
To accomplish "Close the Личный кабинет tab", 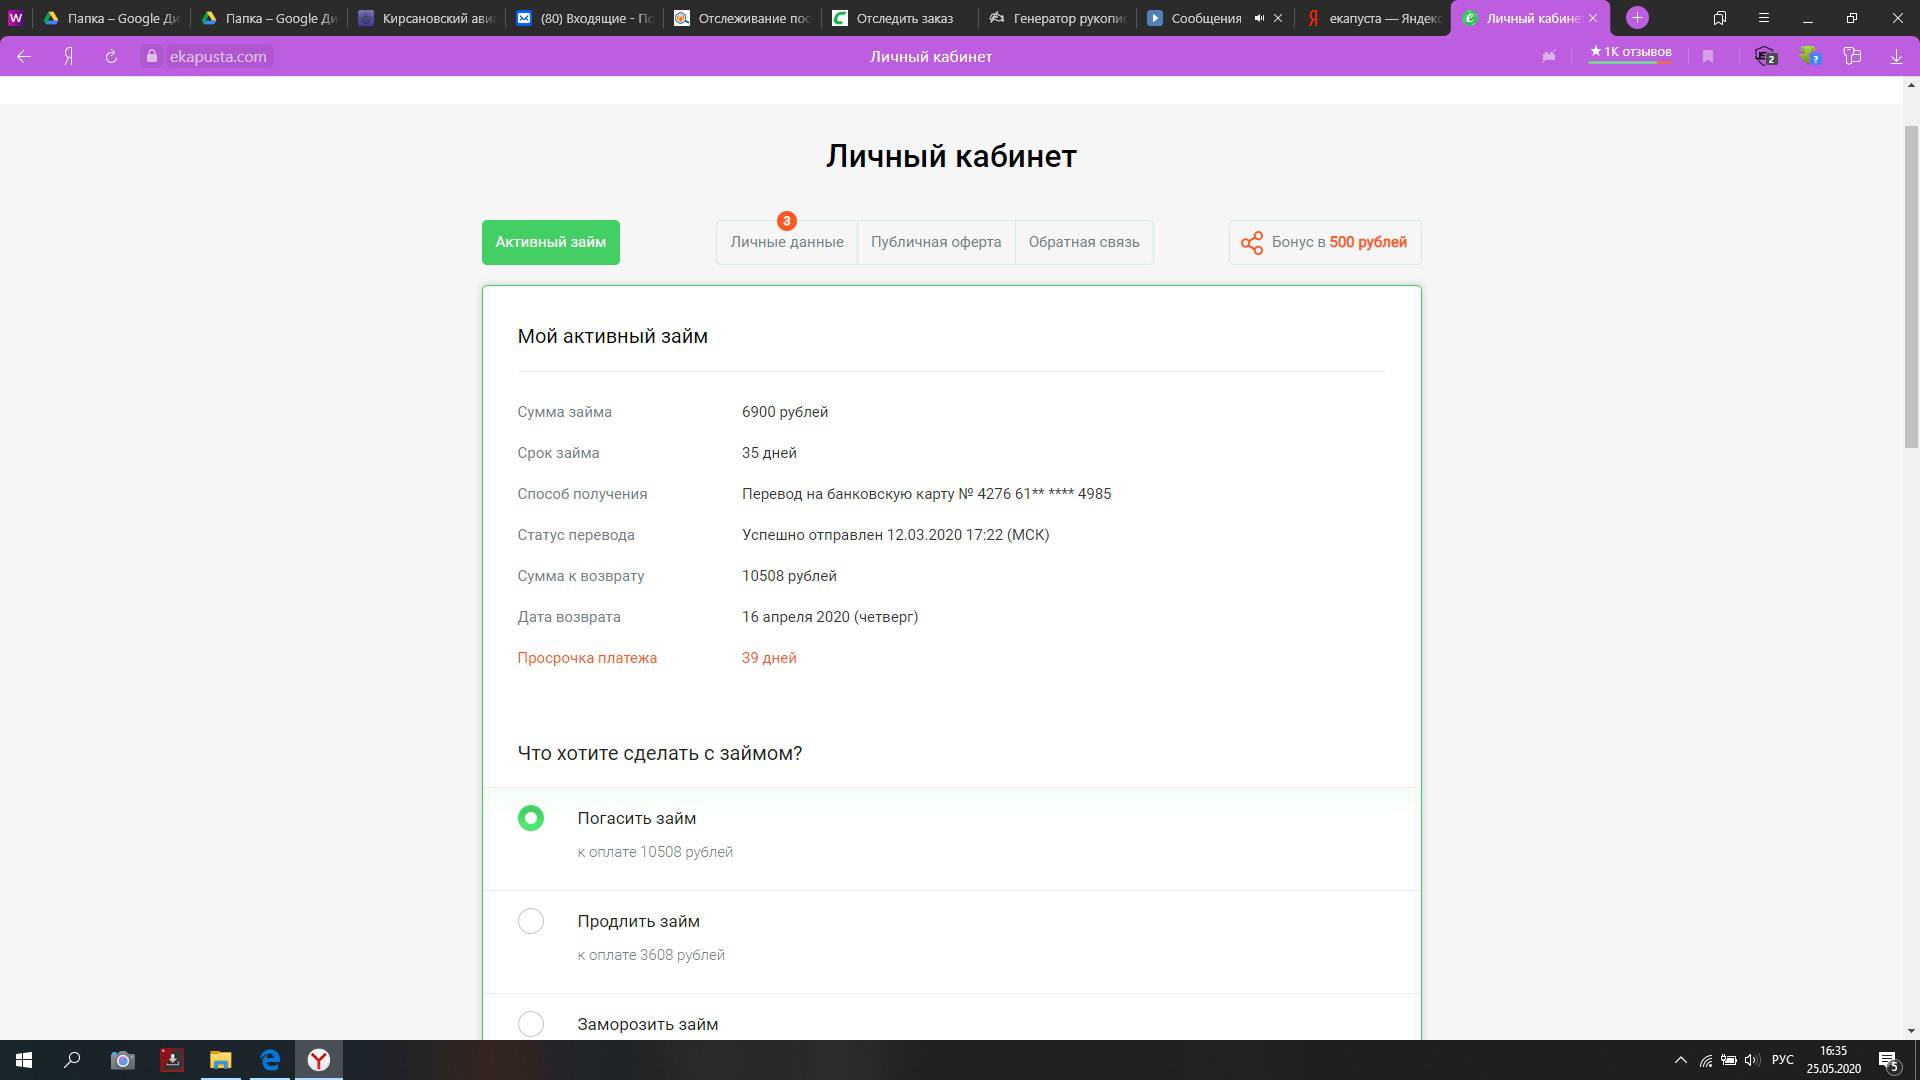I will (1593, 18).
